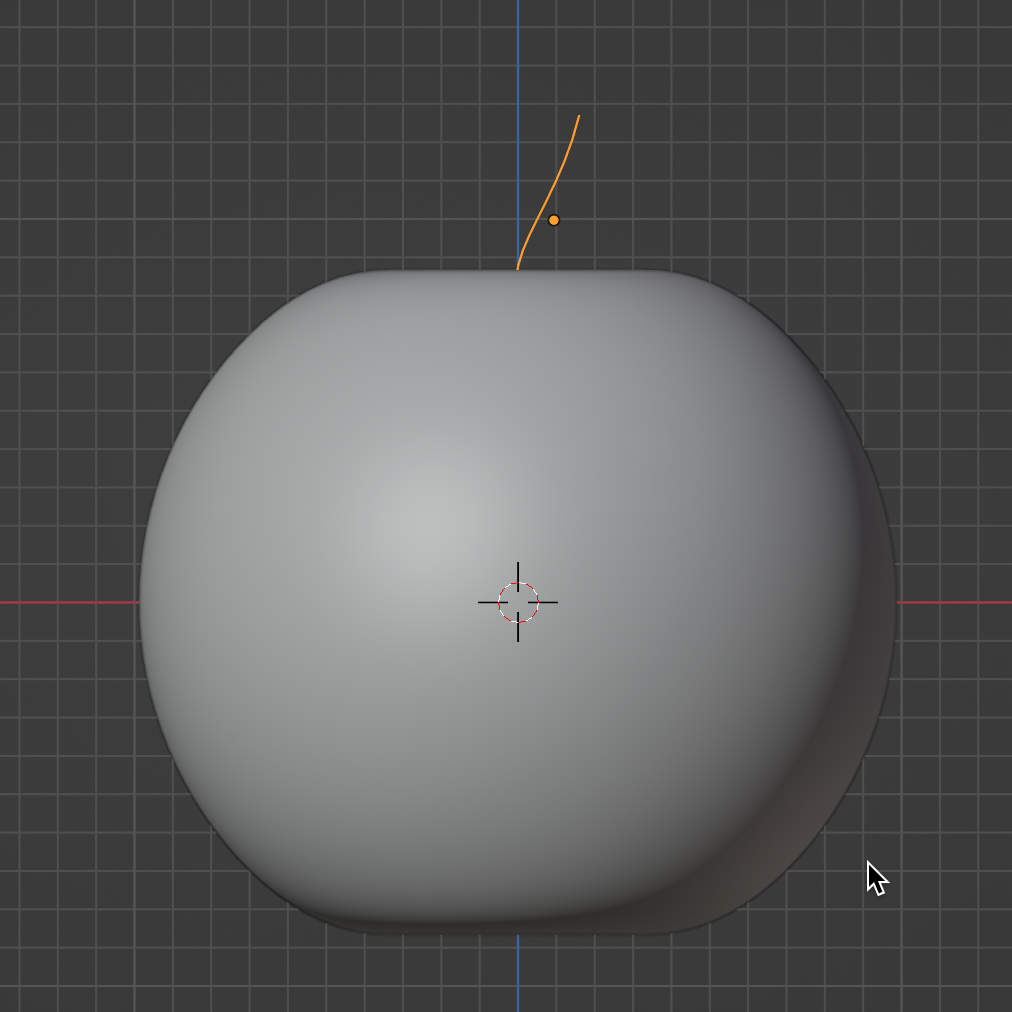The image size is (1012, 1012).
Task: Click the top tip of orange curve
Action: 579,117
